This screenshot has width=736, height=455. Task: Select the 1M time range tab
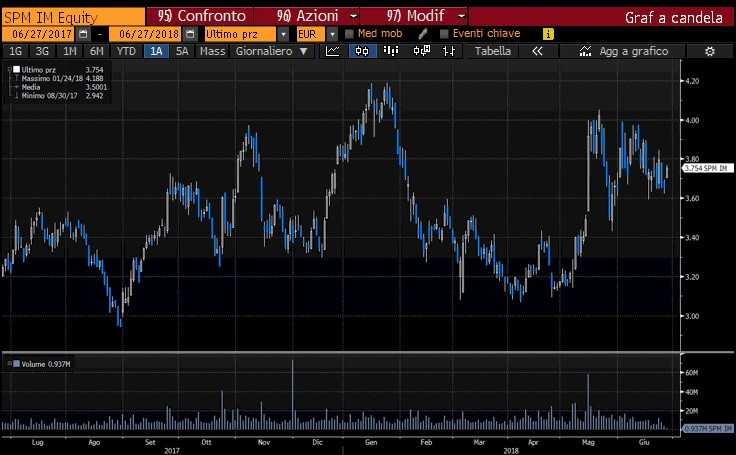coord(69,51)
